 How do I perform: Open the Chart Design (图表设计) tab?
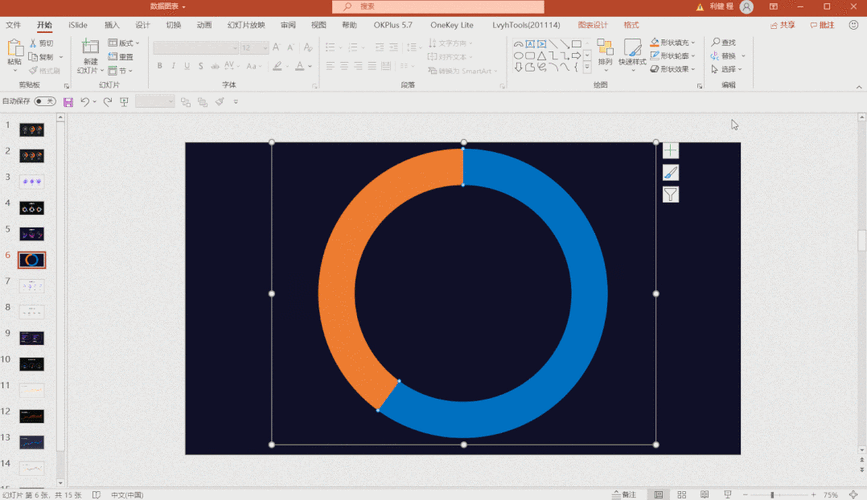(592, 25)
